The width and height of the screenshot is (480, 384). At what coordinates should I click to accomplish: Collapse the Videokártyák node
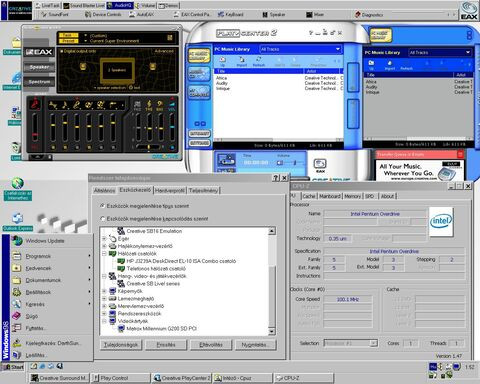coord(104,321)
